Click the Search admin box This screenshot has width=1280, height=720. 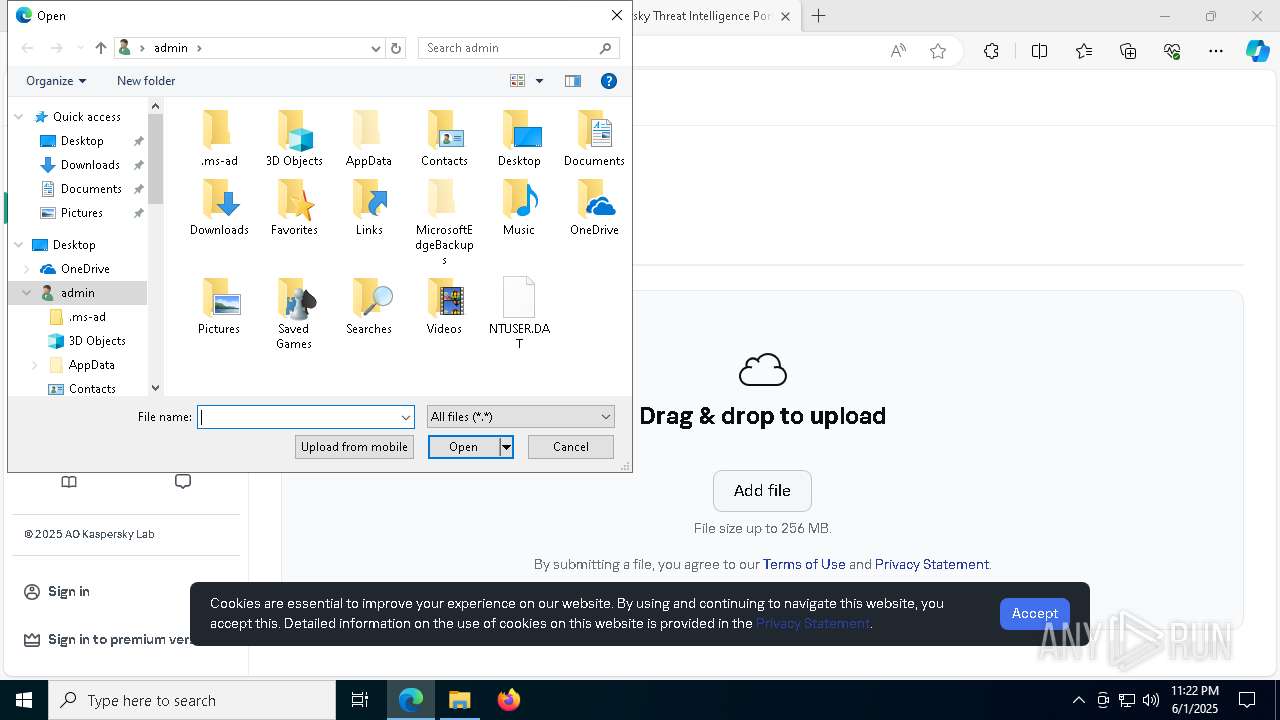click(x=518, y=48)
